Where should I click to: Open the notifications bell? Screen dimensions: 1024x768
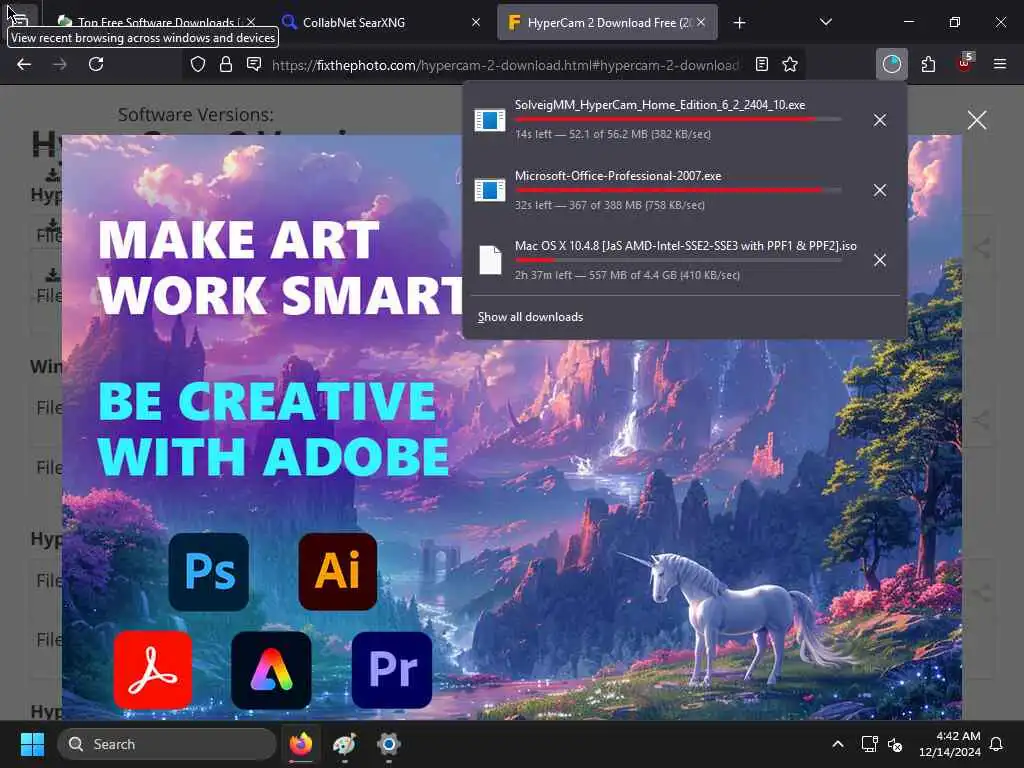click(997, 744)
